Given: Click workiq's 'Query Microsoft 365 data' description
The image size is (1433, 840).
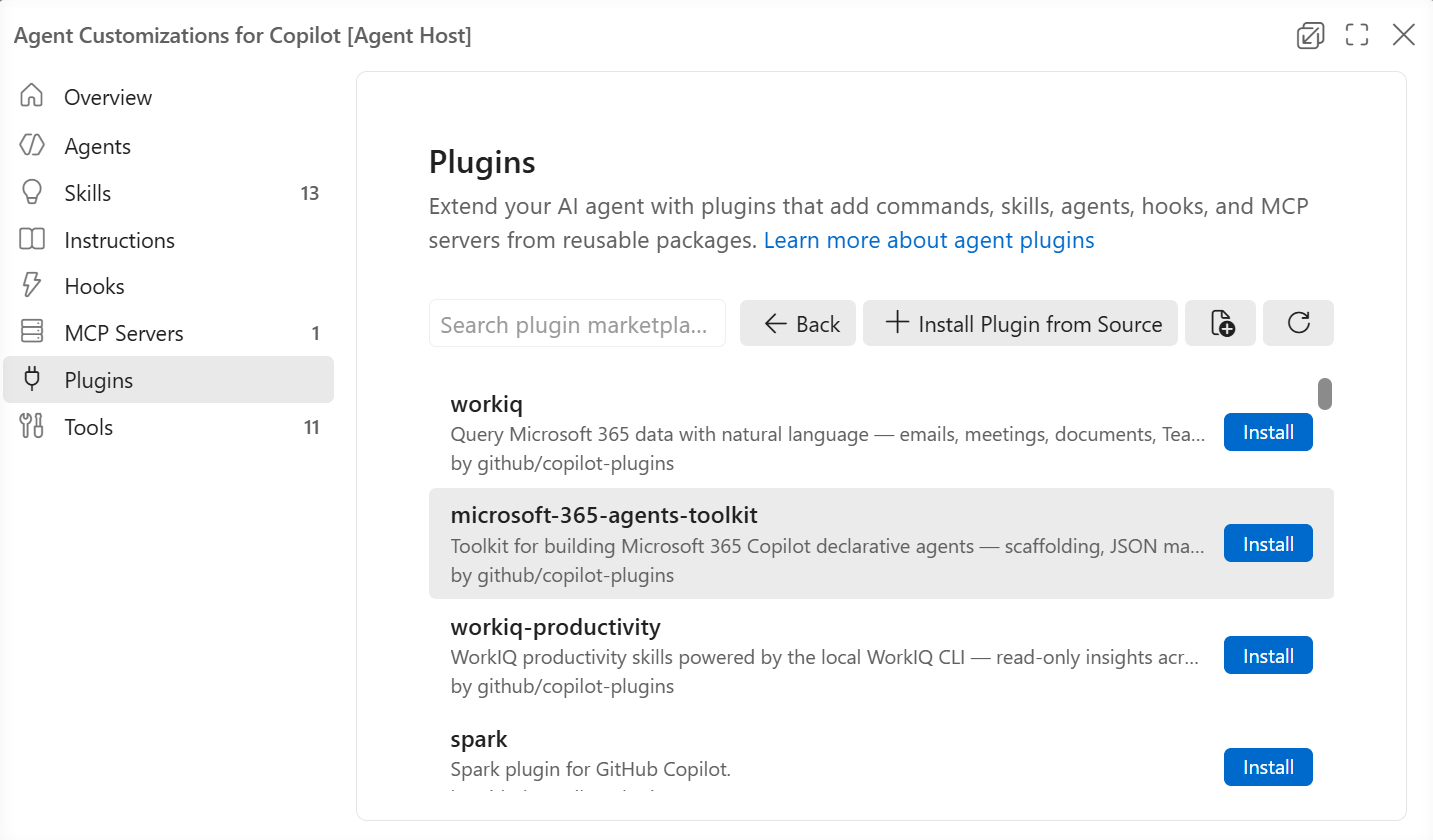Looking at the screenshot, I should pos(828,434).
